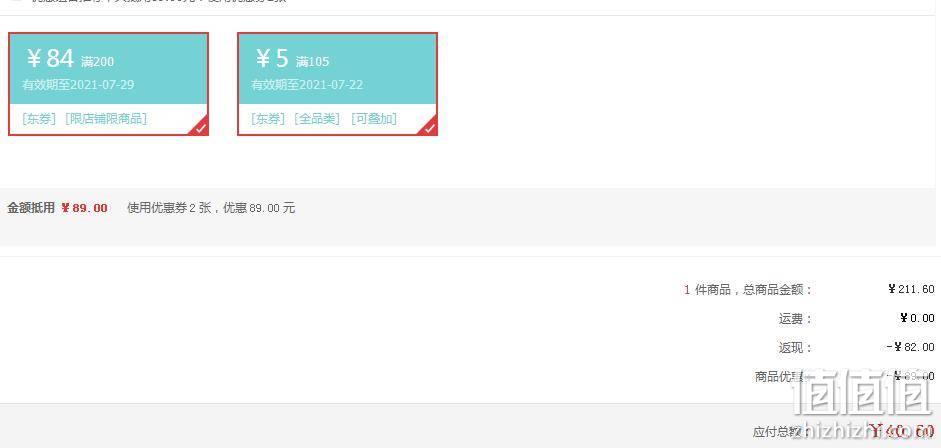Click the 东券 tag on the ¥5 coupon
This screenshot has height=448, width=941.
pos(268,119)
